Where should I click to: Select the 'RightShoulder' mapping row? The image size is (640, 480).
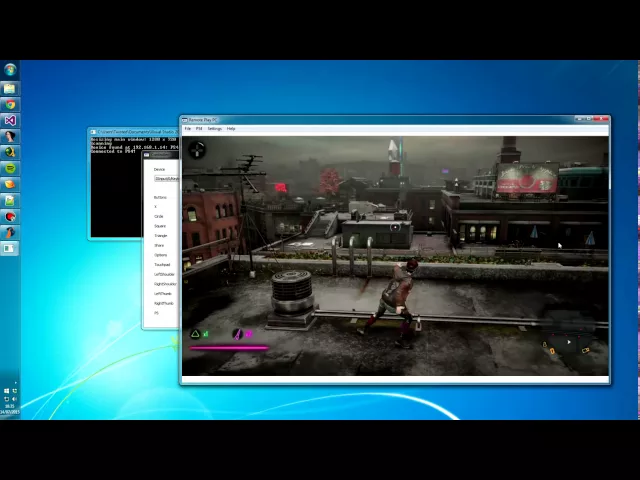[165, 284]
